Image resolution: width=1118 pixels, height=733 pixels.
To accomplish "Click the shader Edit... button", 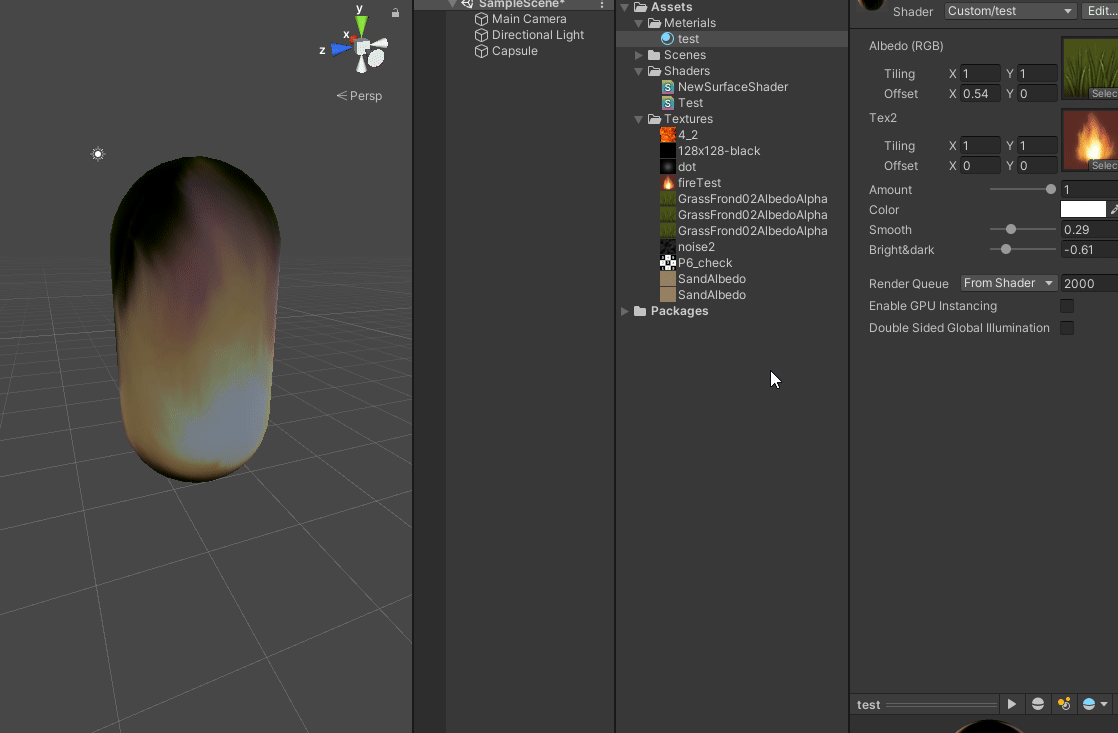I will click(1100, 11).
